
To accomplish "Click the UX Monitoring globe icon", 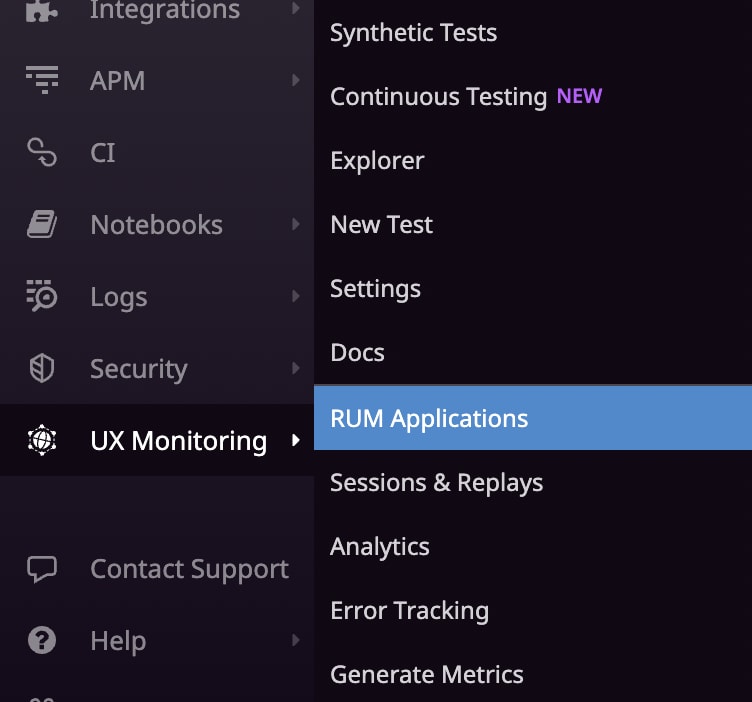I will pos(41,440).
